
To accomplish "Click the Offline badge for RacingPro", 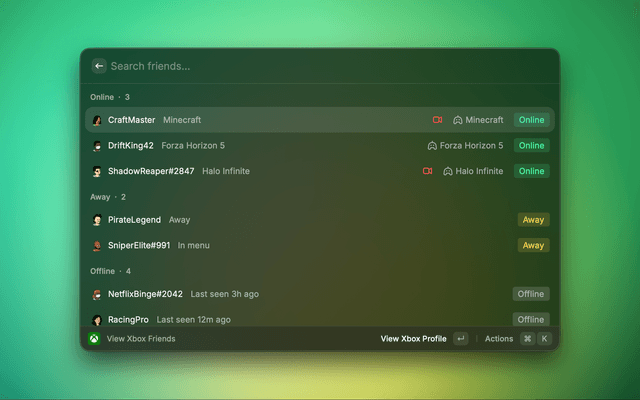I will [530, 319].
